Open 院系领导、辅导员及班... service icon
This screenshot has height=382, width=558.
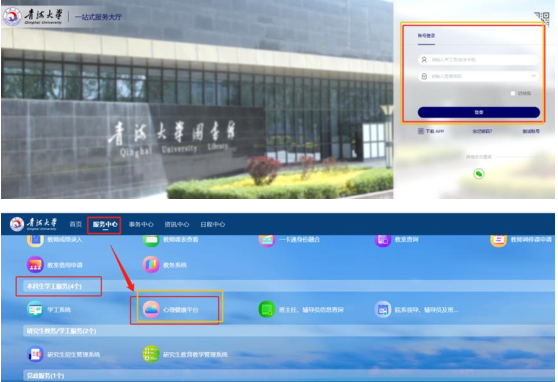383,310
